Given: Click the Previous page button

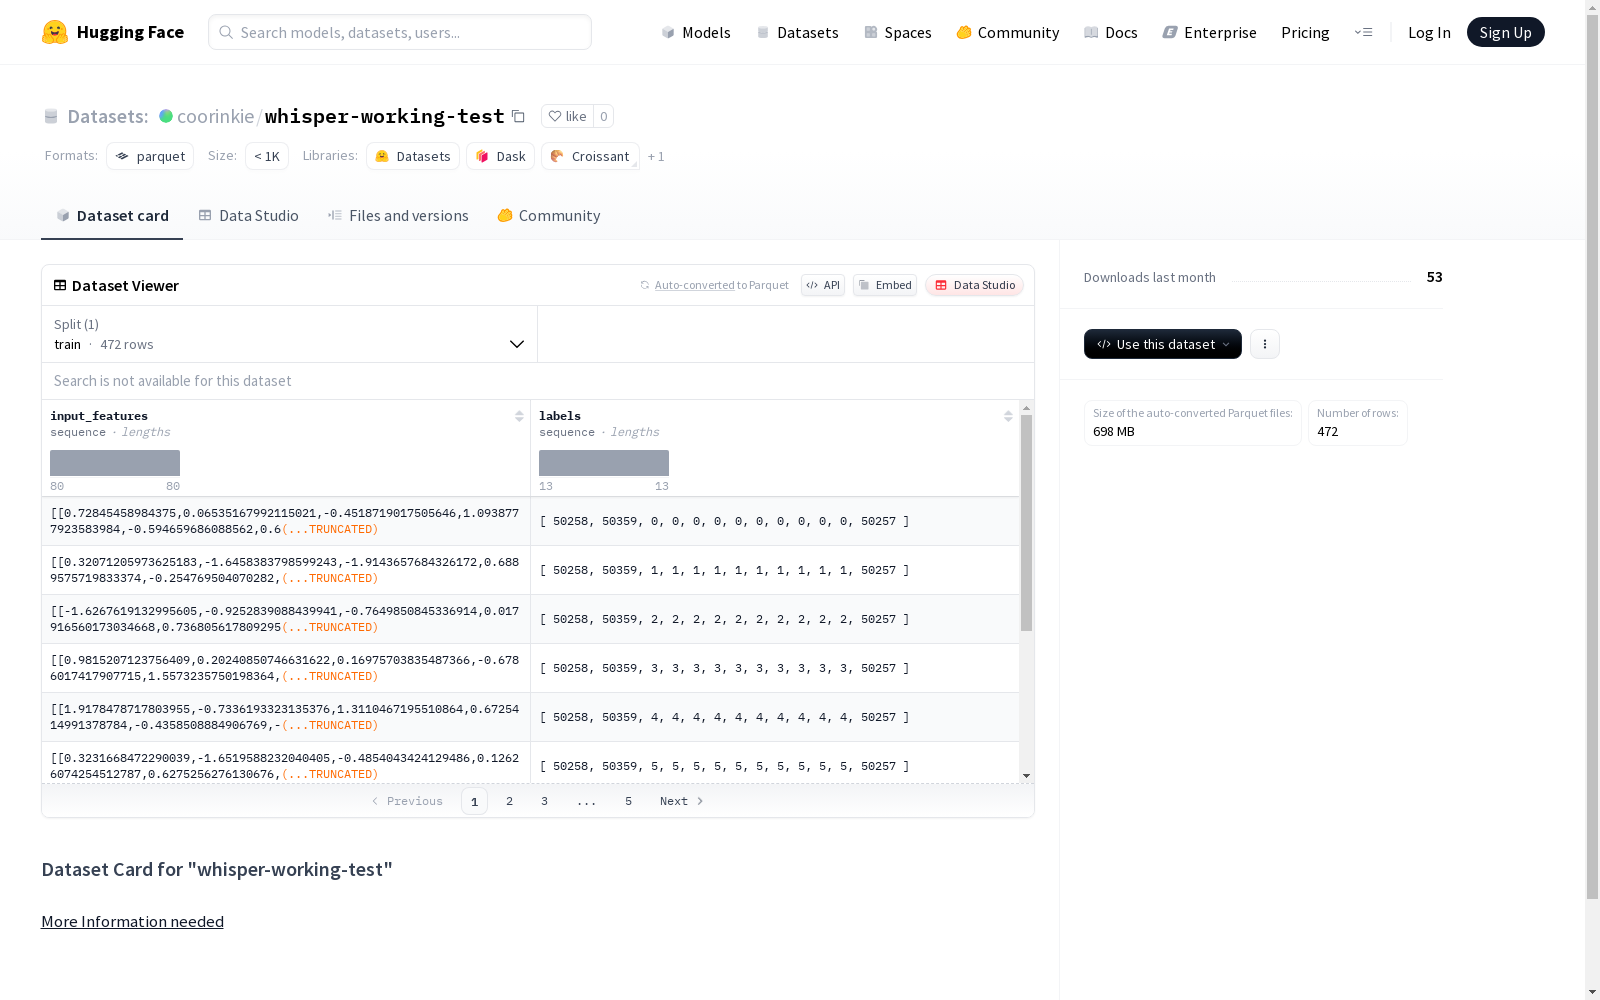Looking at the screenshot, I should 407,801.
